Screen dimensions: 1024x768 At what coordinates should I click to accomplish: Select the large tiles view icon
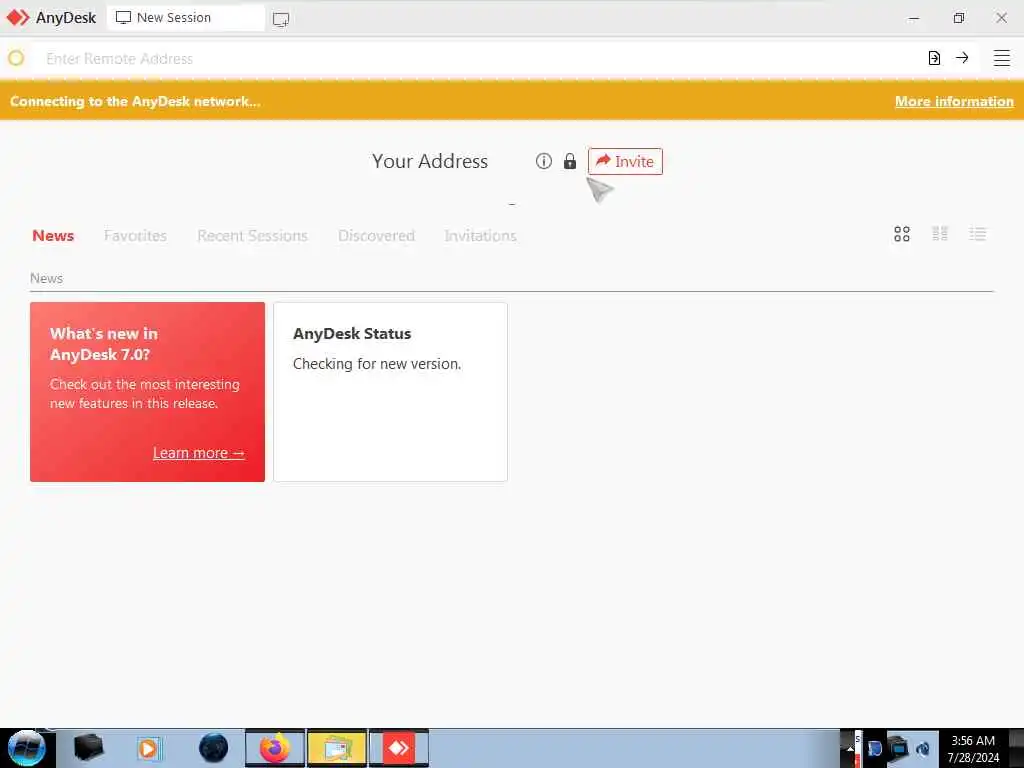pyautogui.click(x=902, y=234)
